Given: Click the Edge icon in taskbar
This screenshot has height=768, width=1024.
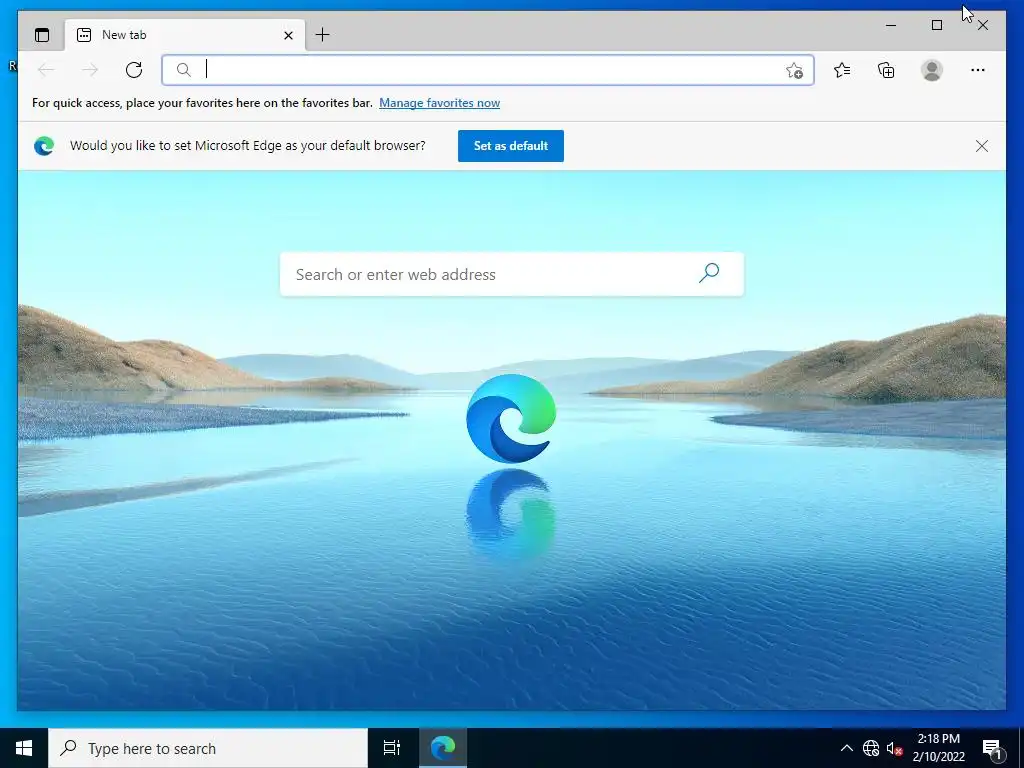Looking at the screenshot, I should point(443,748).
